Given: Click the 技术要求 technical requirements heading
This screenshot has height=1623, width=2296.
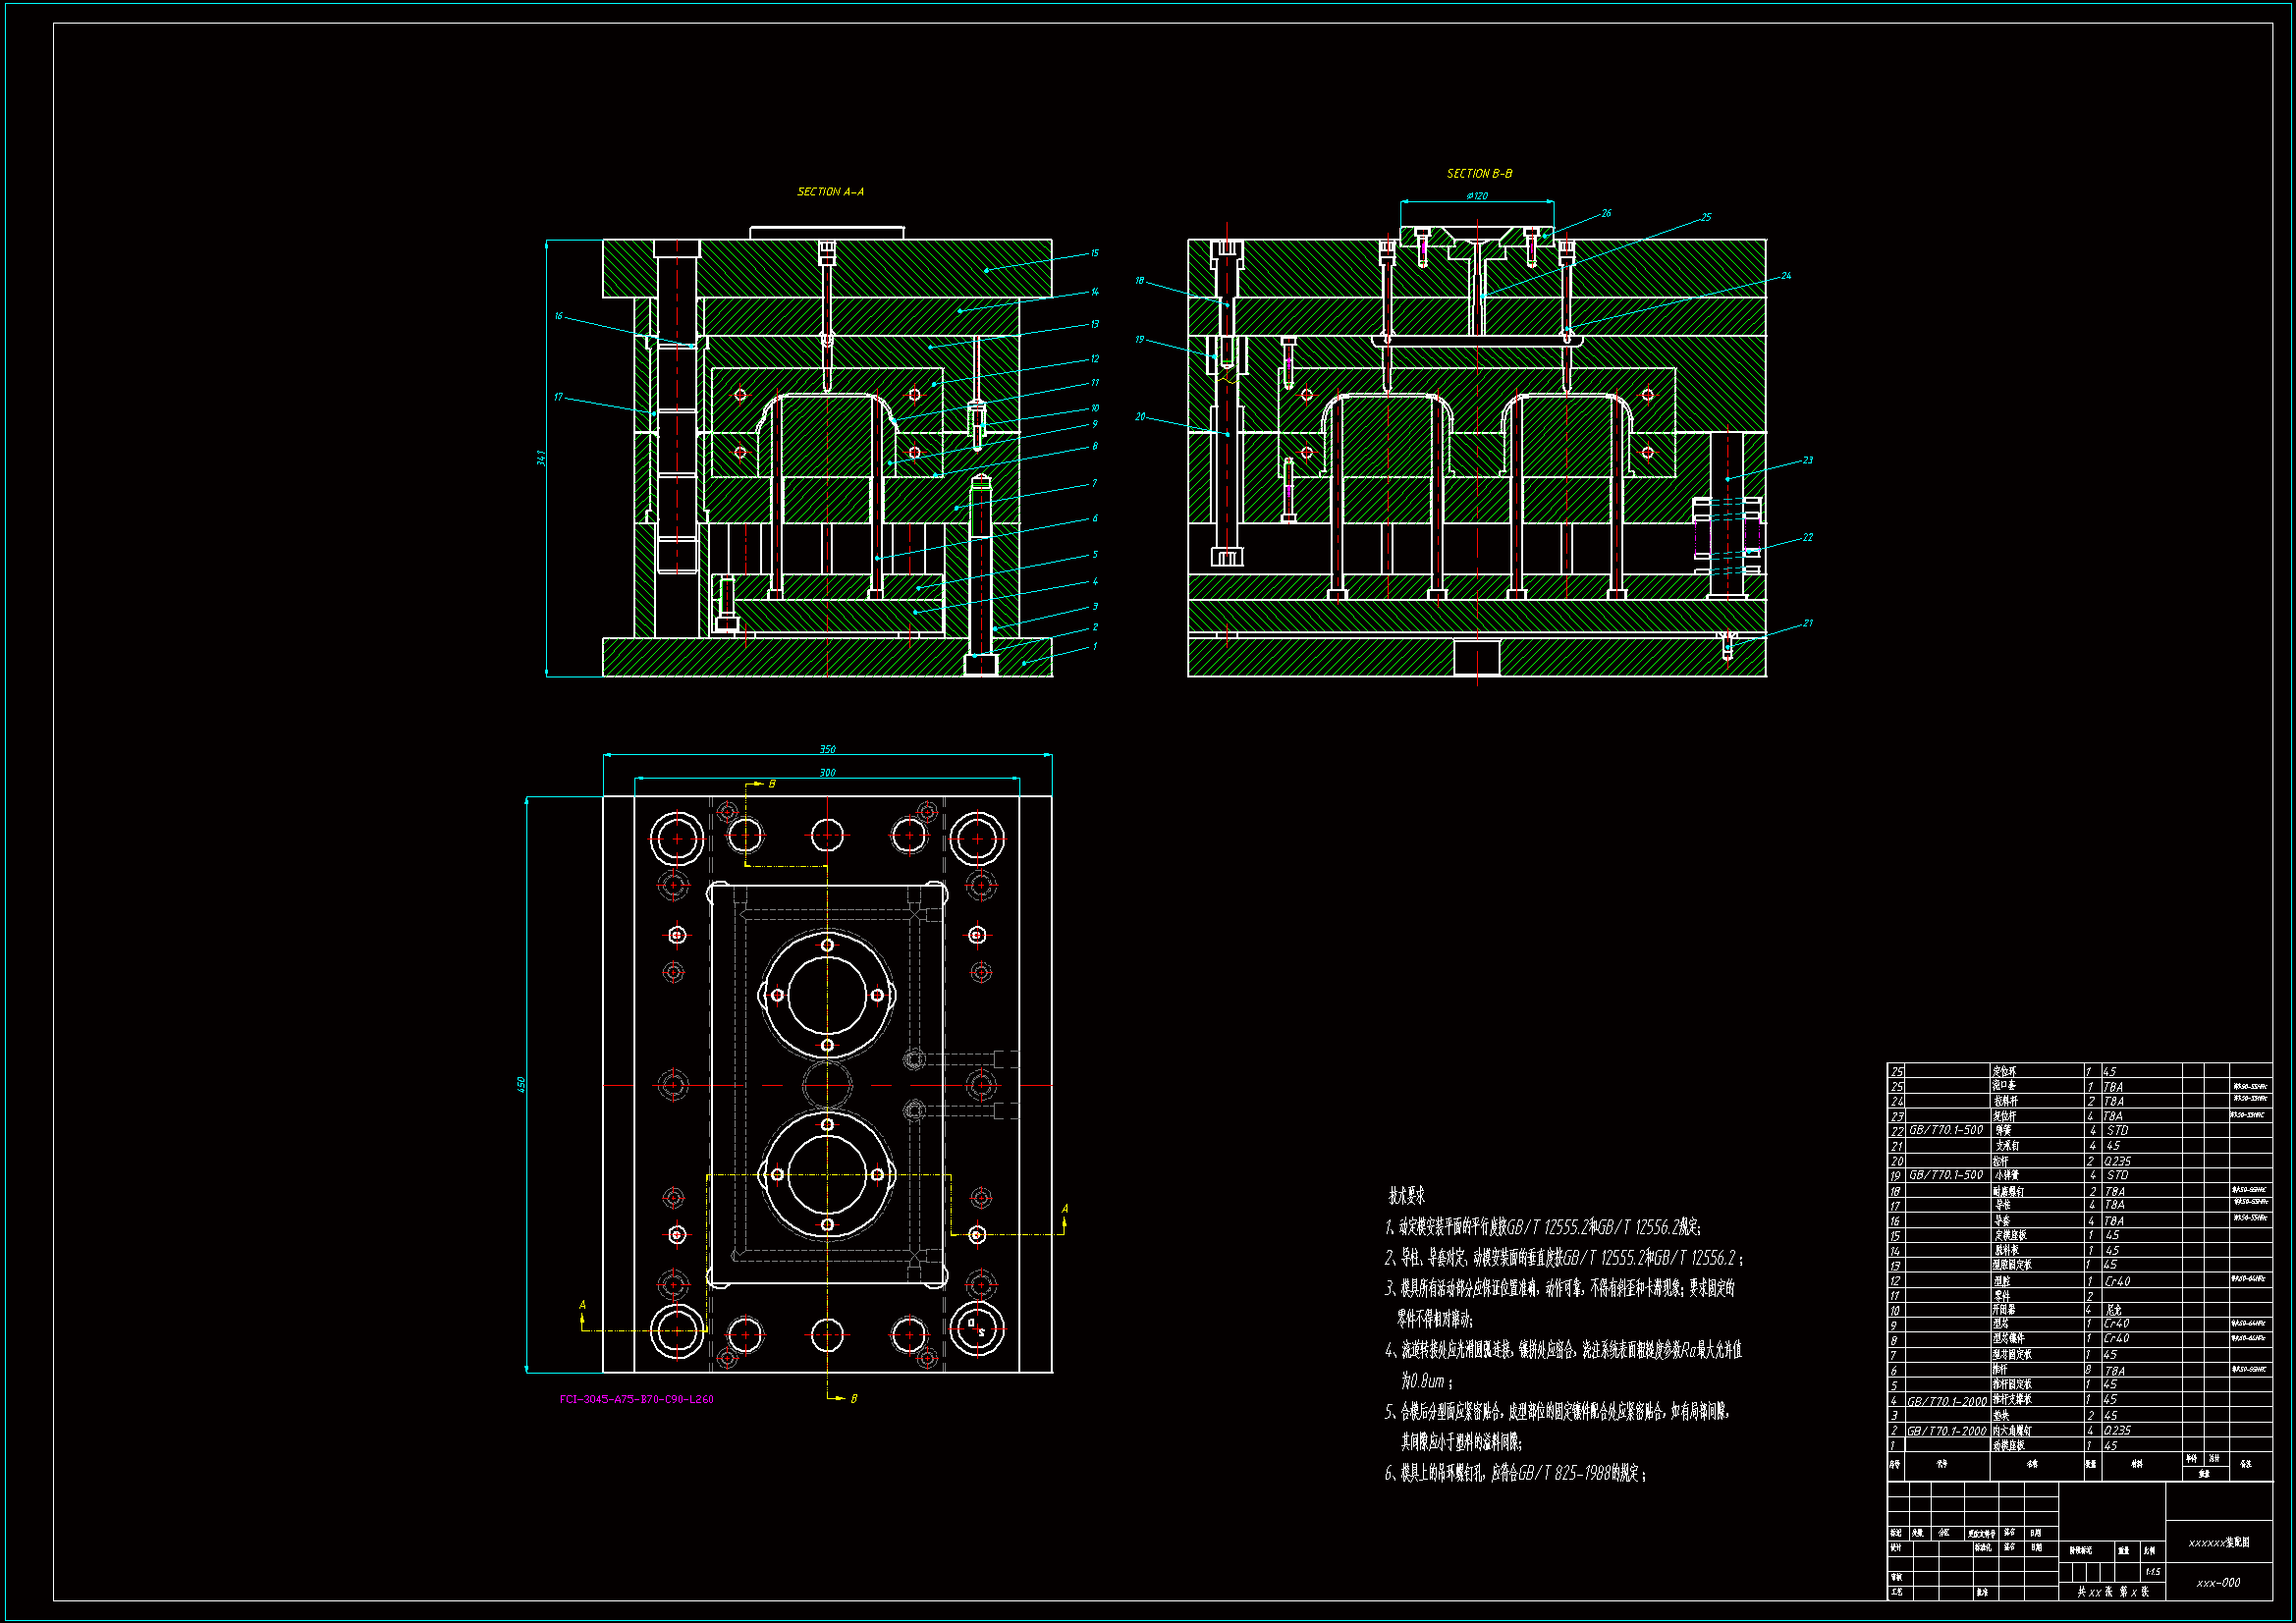Looking at the screenshot, I should click(1406, 1196).
